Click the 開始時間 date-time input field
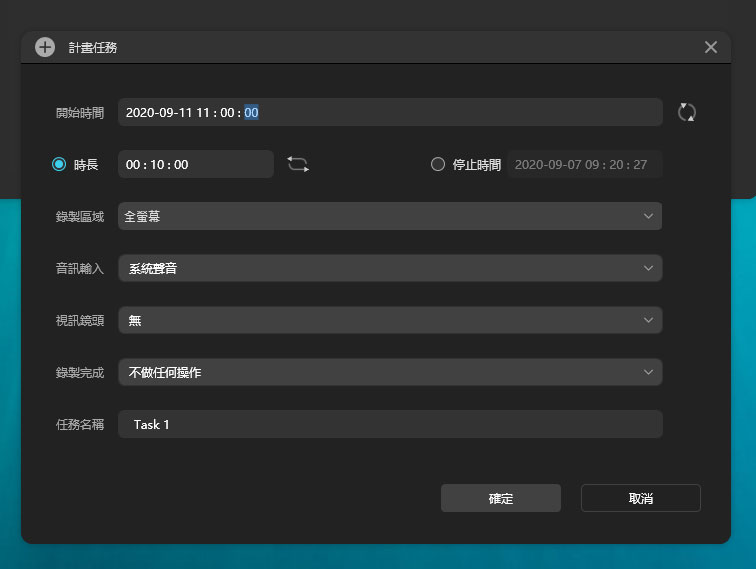Viewport: 756px width, 569px height. (x=390, y=112)
